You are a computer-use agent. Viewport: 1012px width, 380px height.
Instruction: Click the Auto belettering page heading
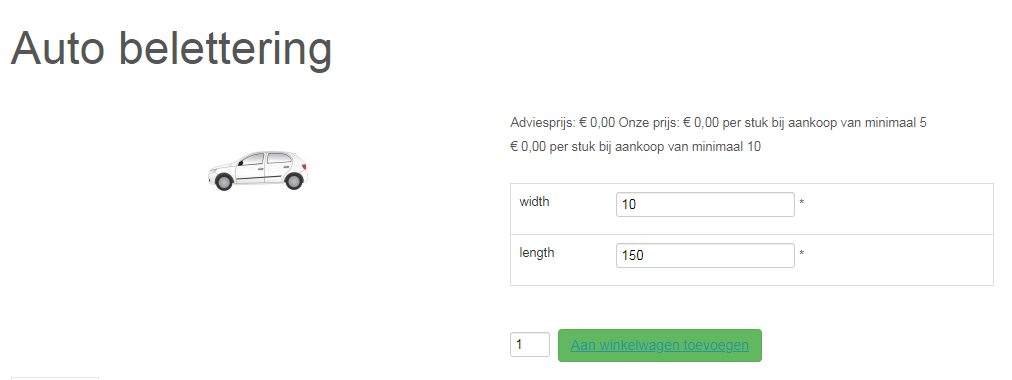[x=171, y=48]
